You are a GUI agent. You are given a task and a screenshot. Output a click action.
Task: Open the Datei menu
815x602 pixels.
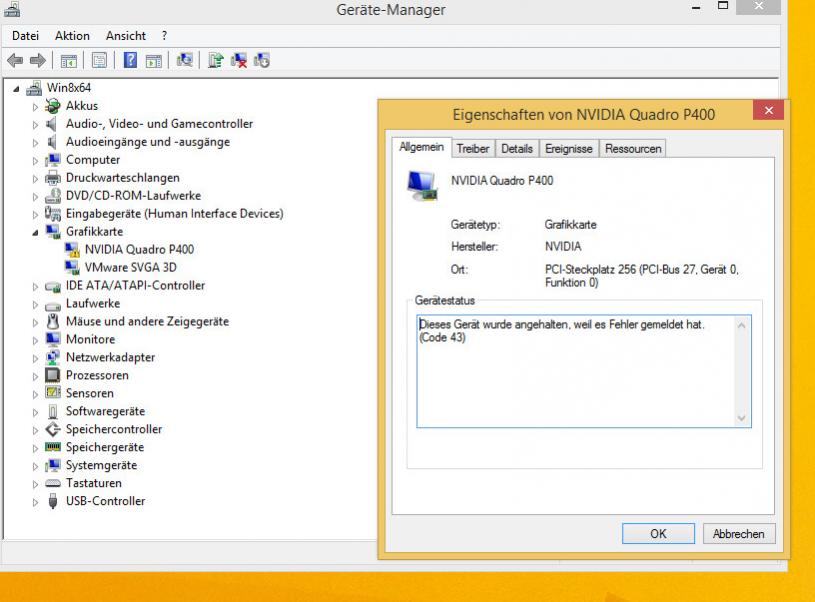[25, 35]
